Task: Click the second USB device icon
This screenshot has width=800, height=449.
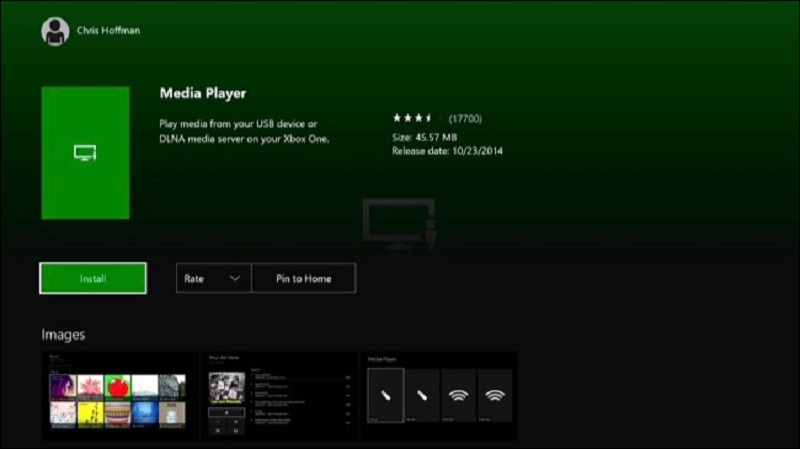Action: 422,396
